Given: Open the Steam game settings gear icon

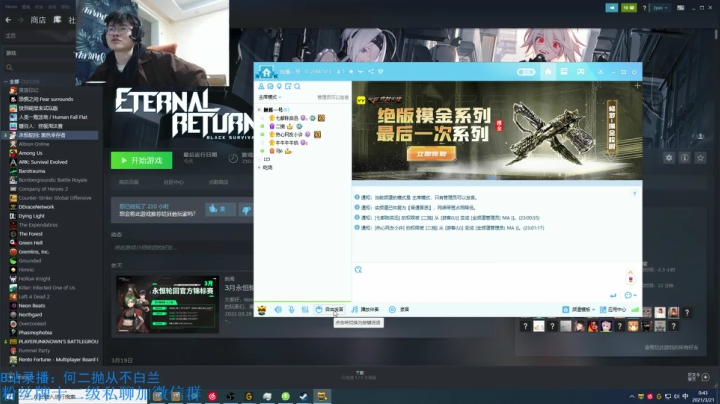Looking at the screenshot, I should point(669,158).
